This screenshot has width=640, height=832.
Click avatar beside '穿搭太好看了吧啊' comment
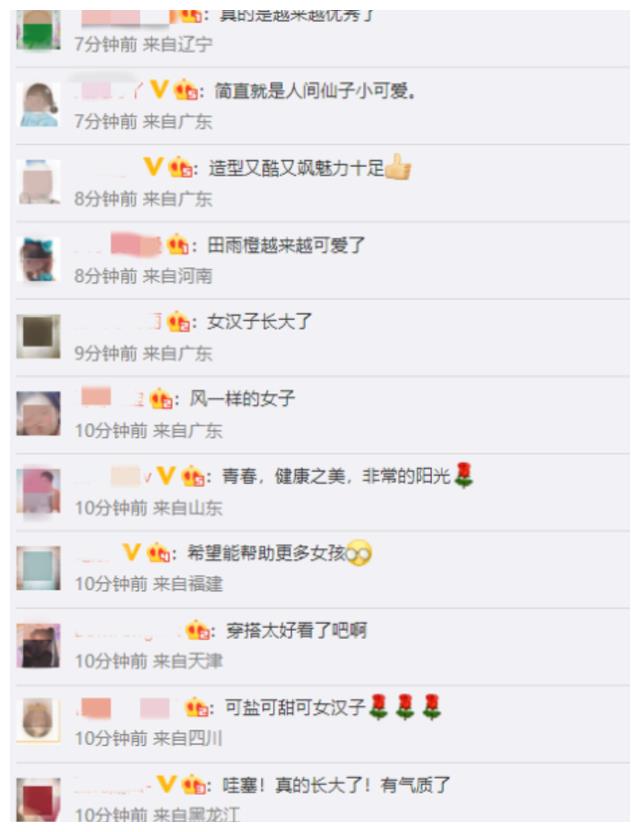(x=38, y=645)
